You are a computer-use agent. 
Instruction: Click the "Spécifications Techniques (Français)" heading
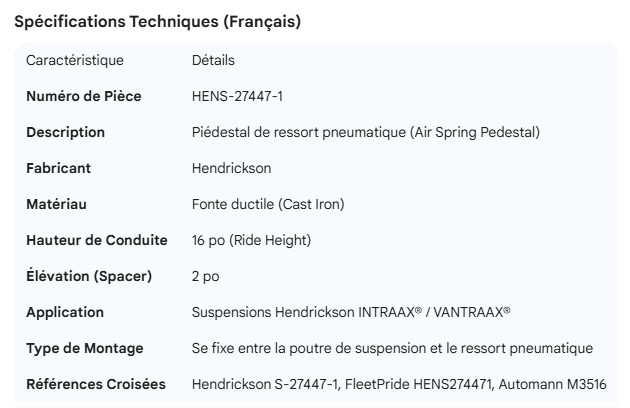point(157,21)
